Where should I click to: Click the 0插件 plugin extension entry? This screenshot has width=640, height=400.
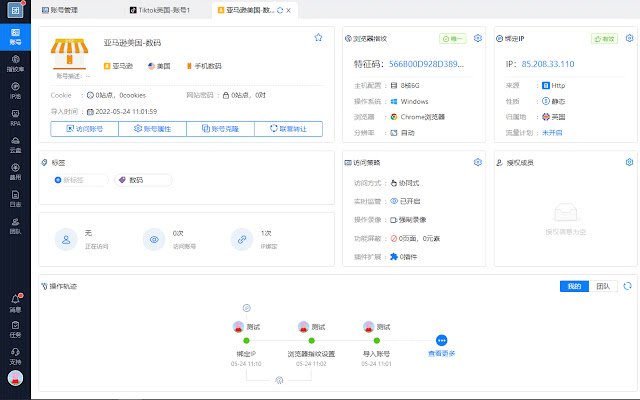point(404,257)
